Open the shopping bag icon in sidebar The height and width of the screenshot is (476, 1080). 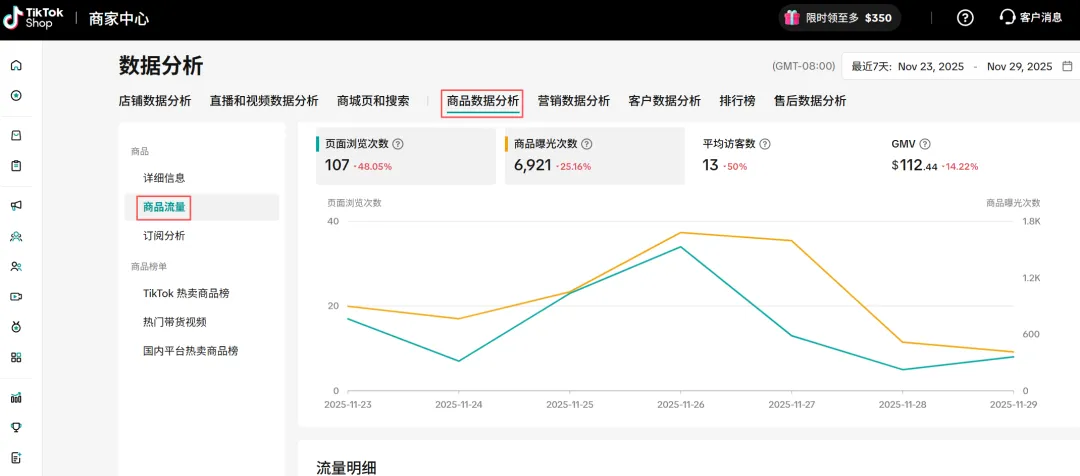tap(16, 136)
